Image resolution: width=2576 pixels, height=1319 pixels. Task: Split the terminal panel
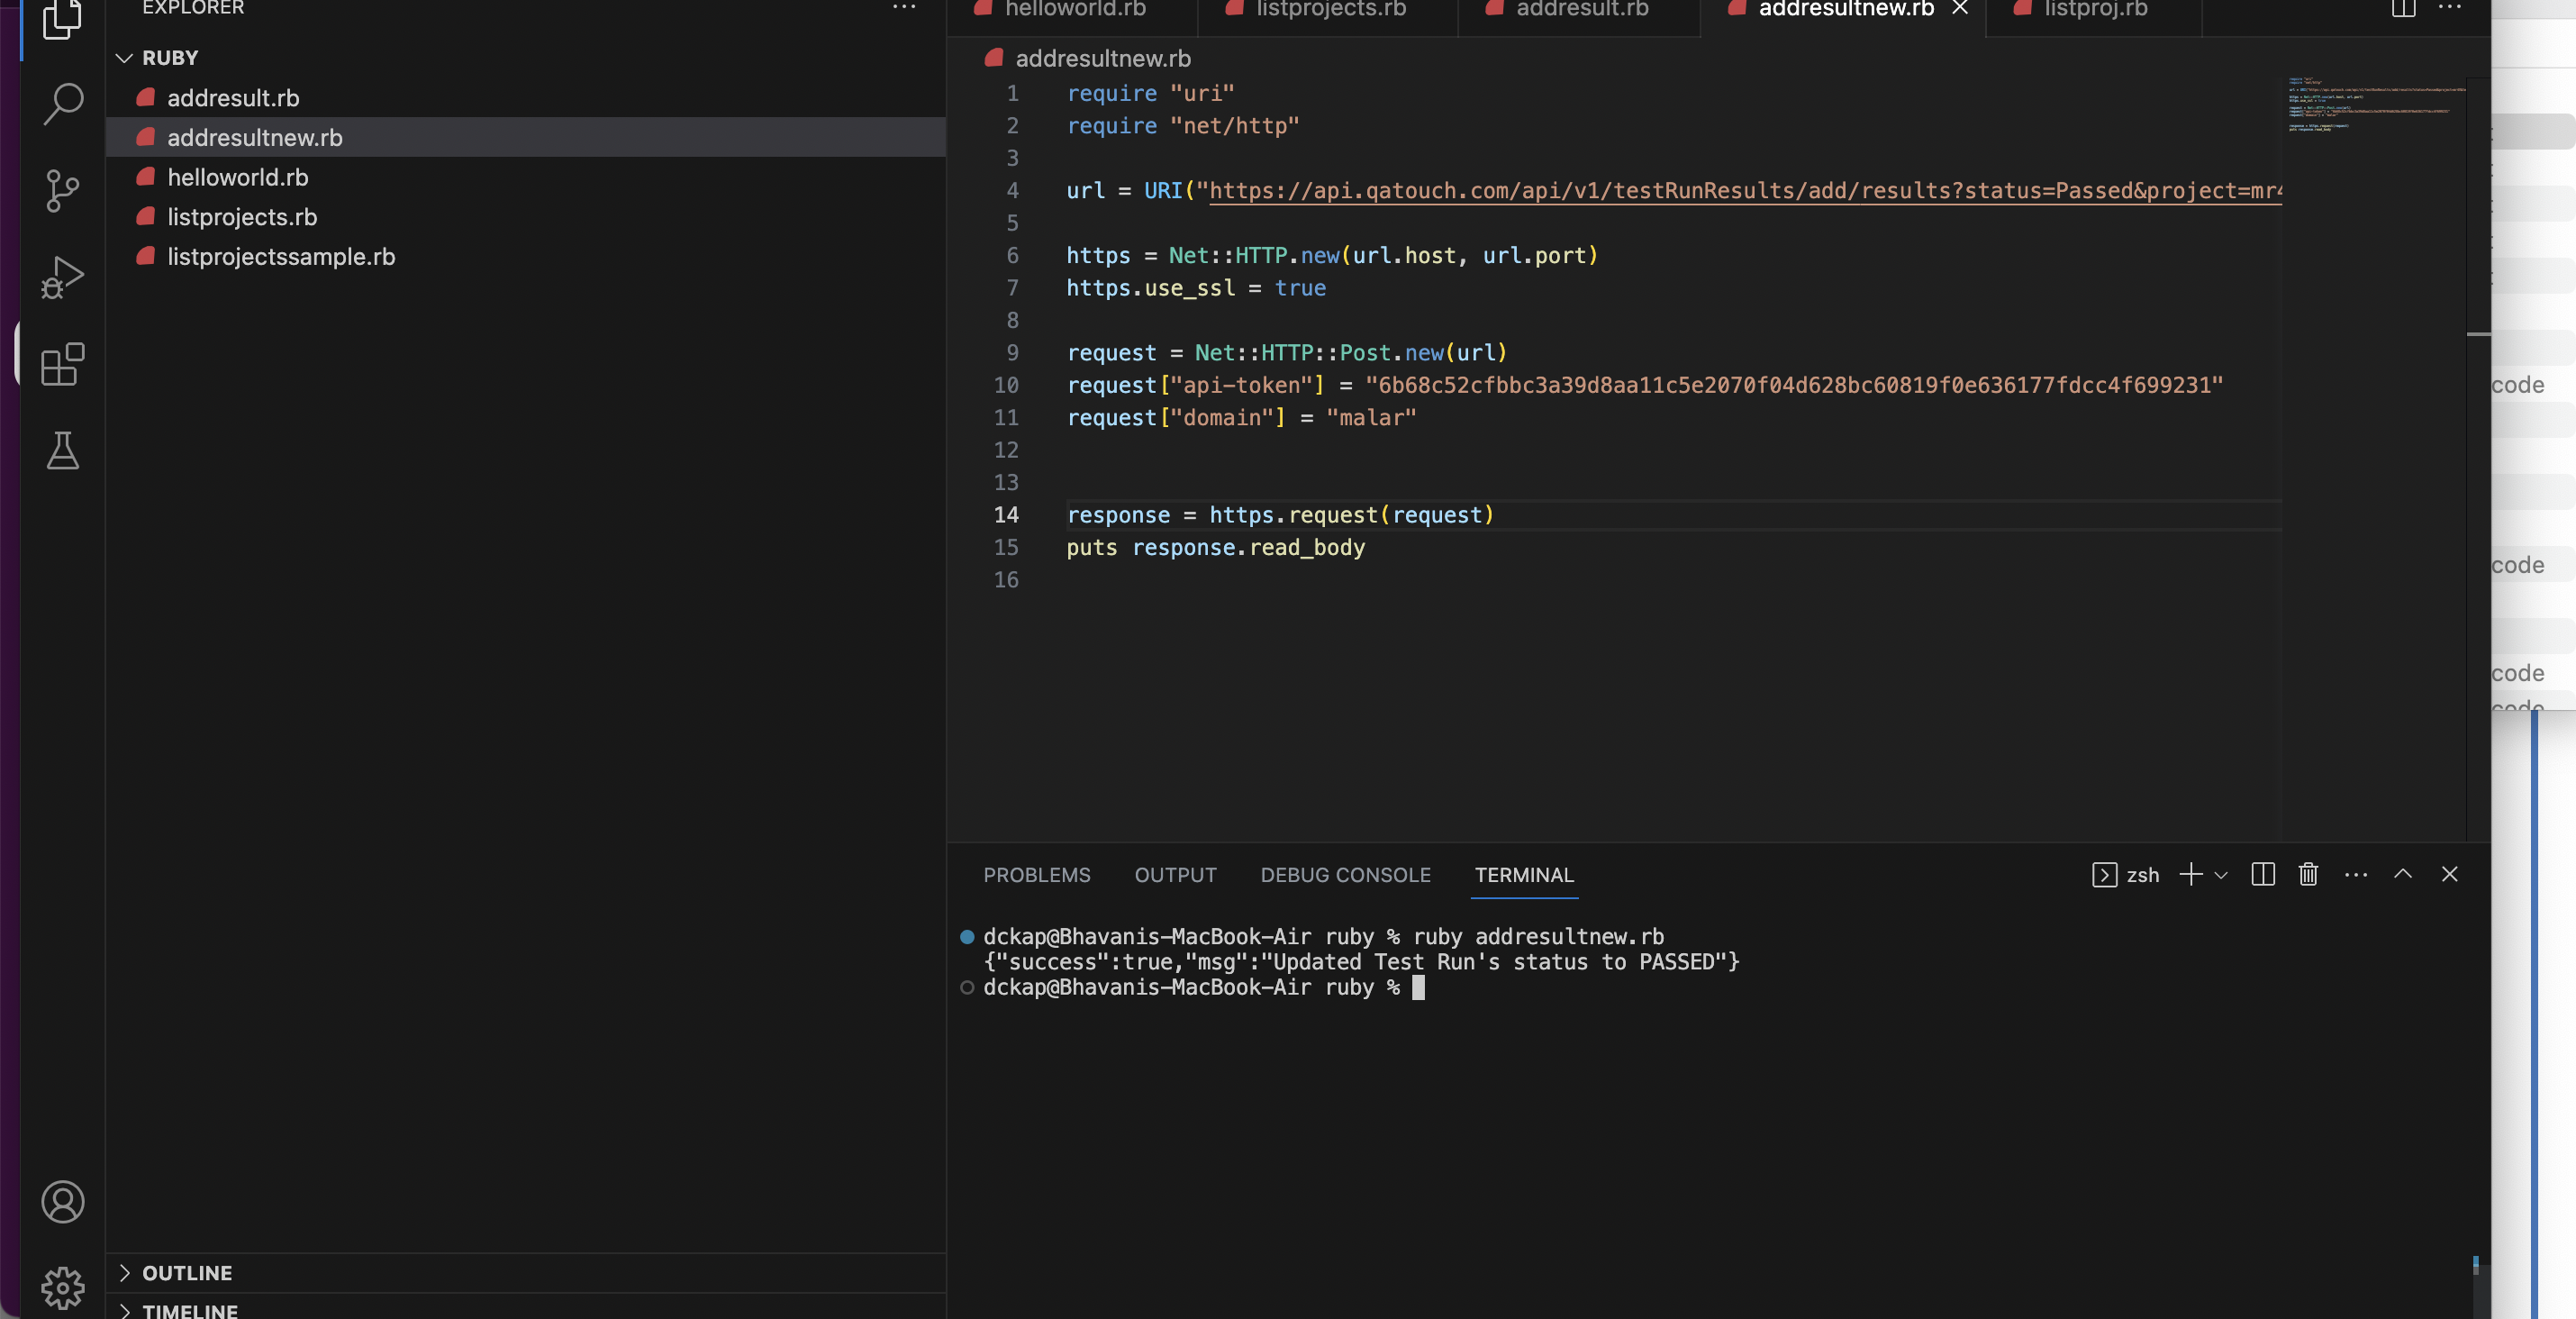coord(2263,874)
